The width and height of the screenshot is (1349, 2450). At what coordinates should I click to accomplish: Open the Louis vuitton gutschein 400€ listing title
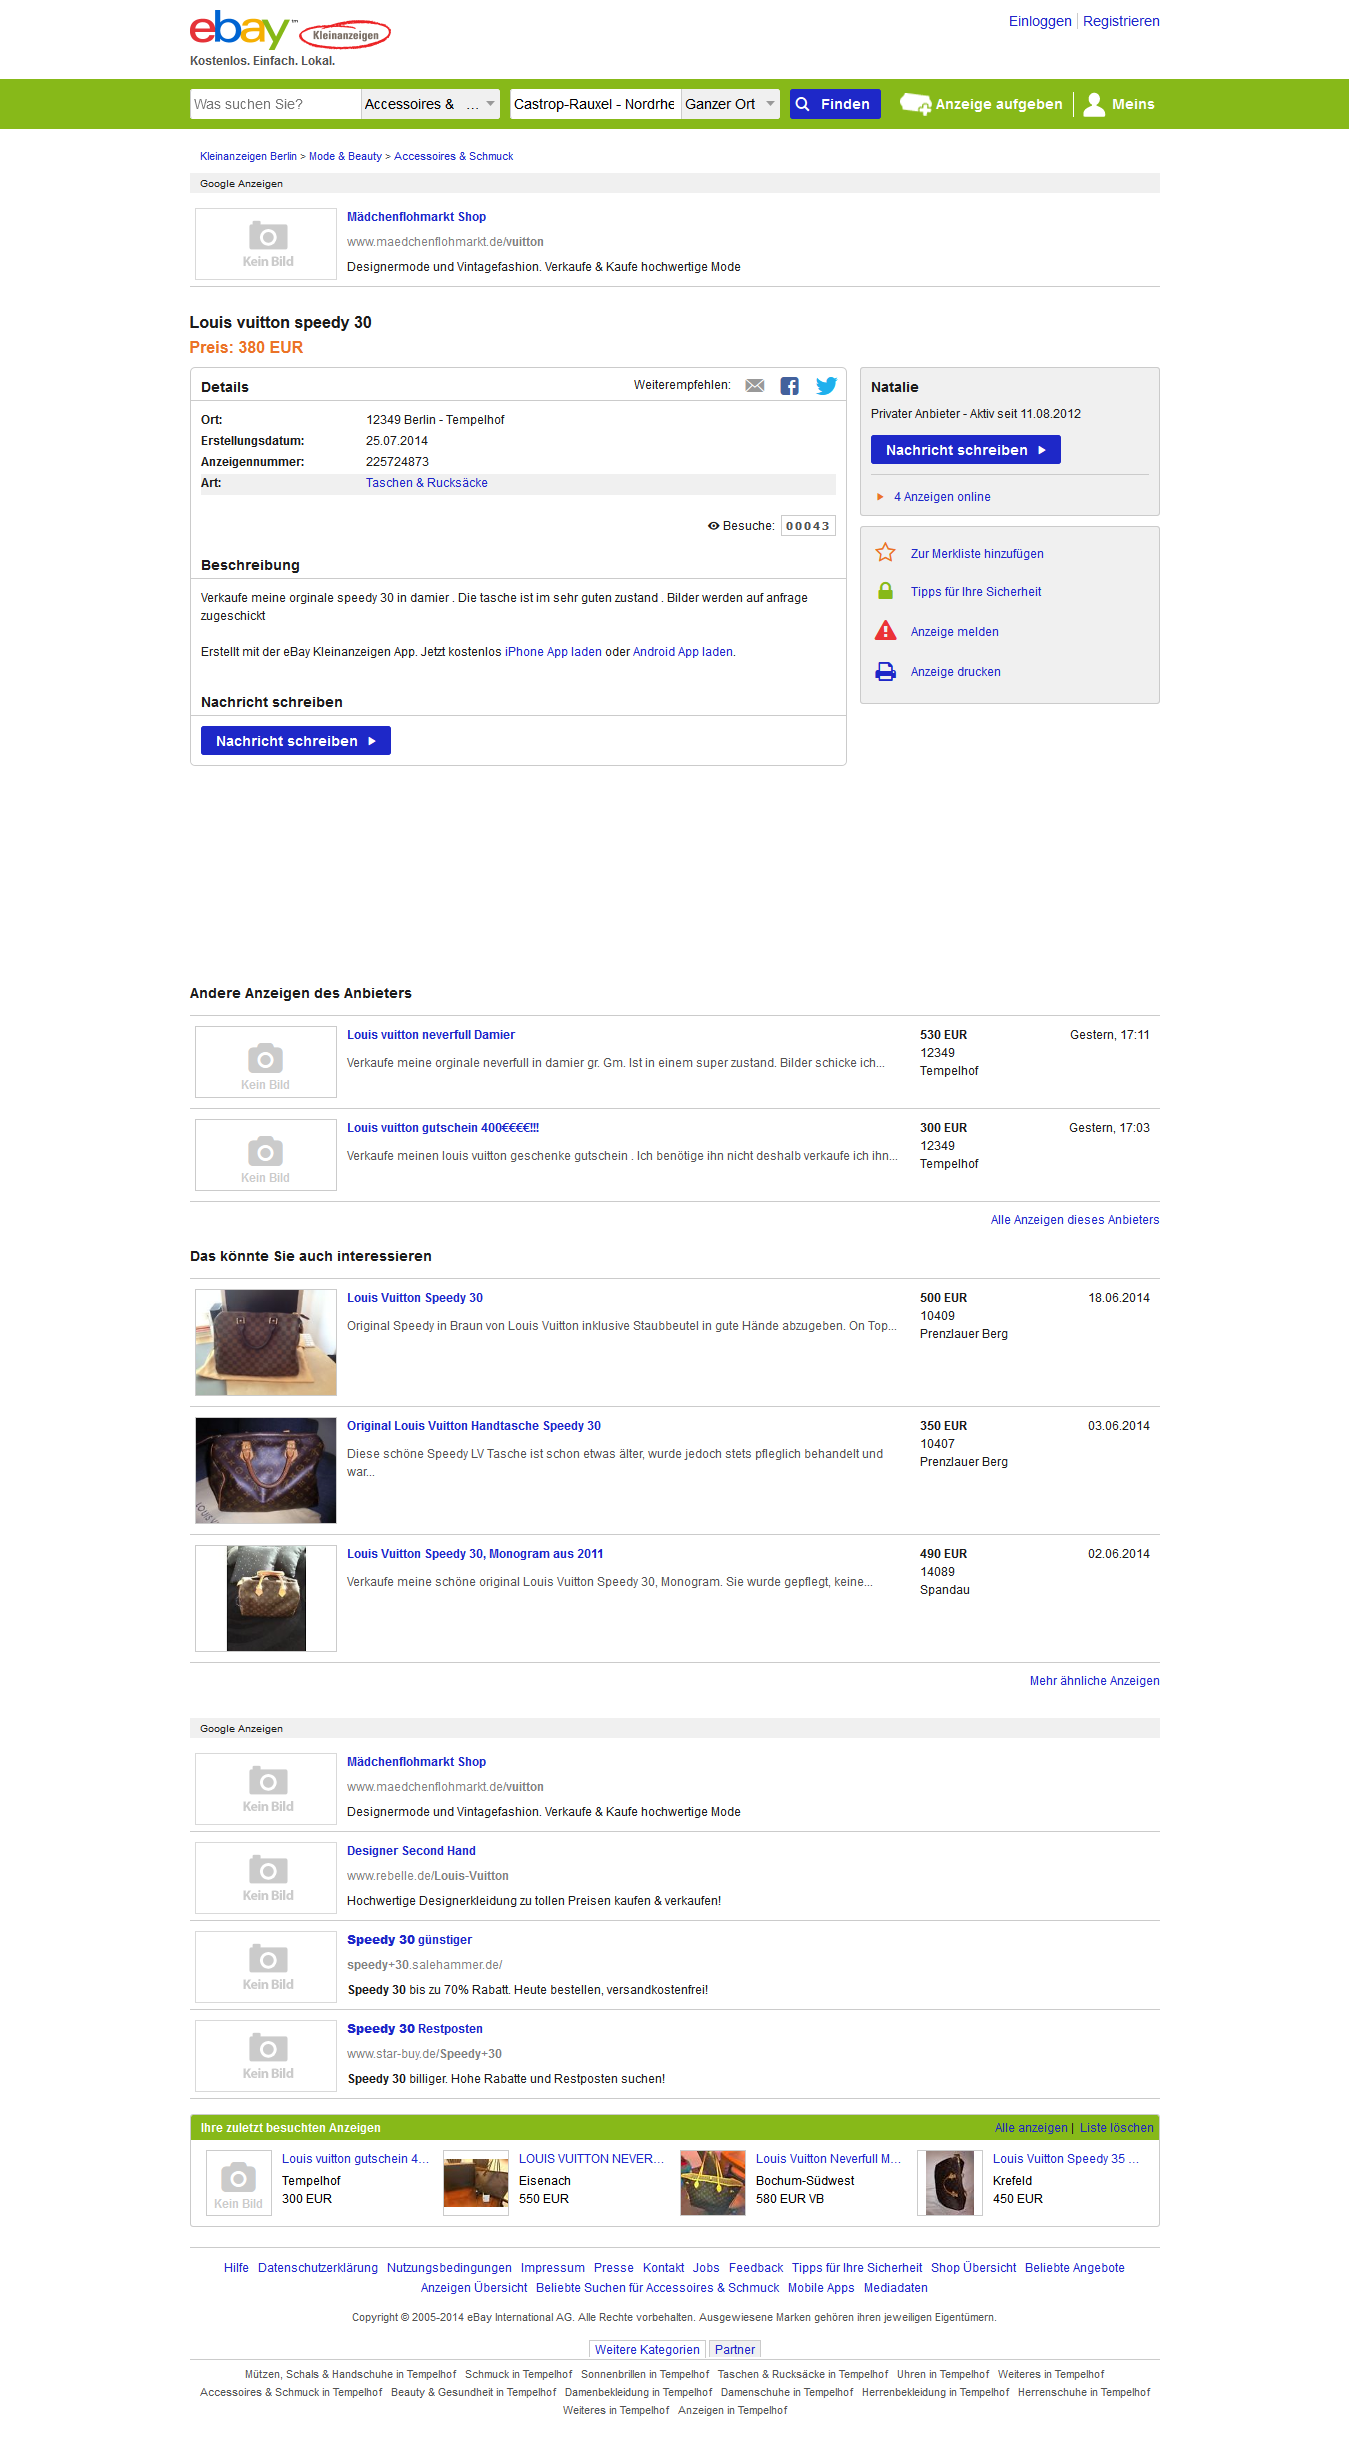pos(443,1128)
